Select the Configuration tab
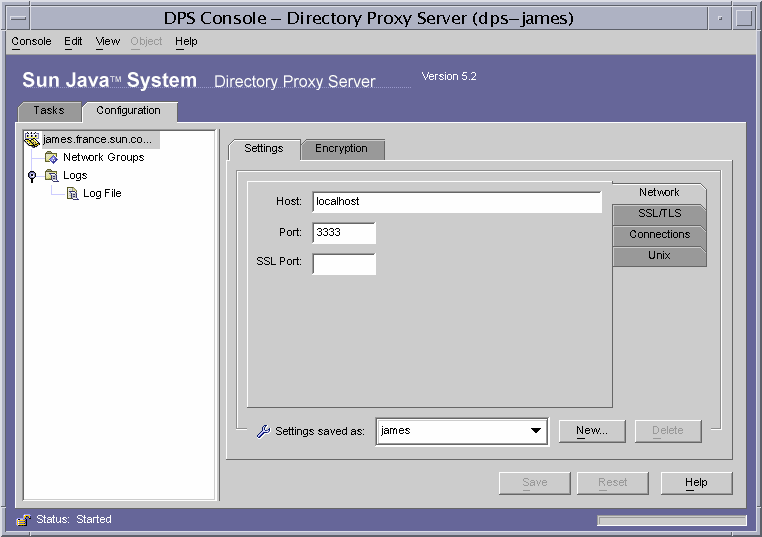762x537 pixels. [x=129, y=111]
